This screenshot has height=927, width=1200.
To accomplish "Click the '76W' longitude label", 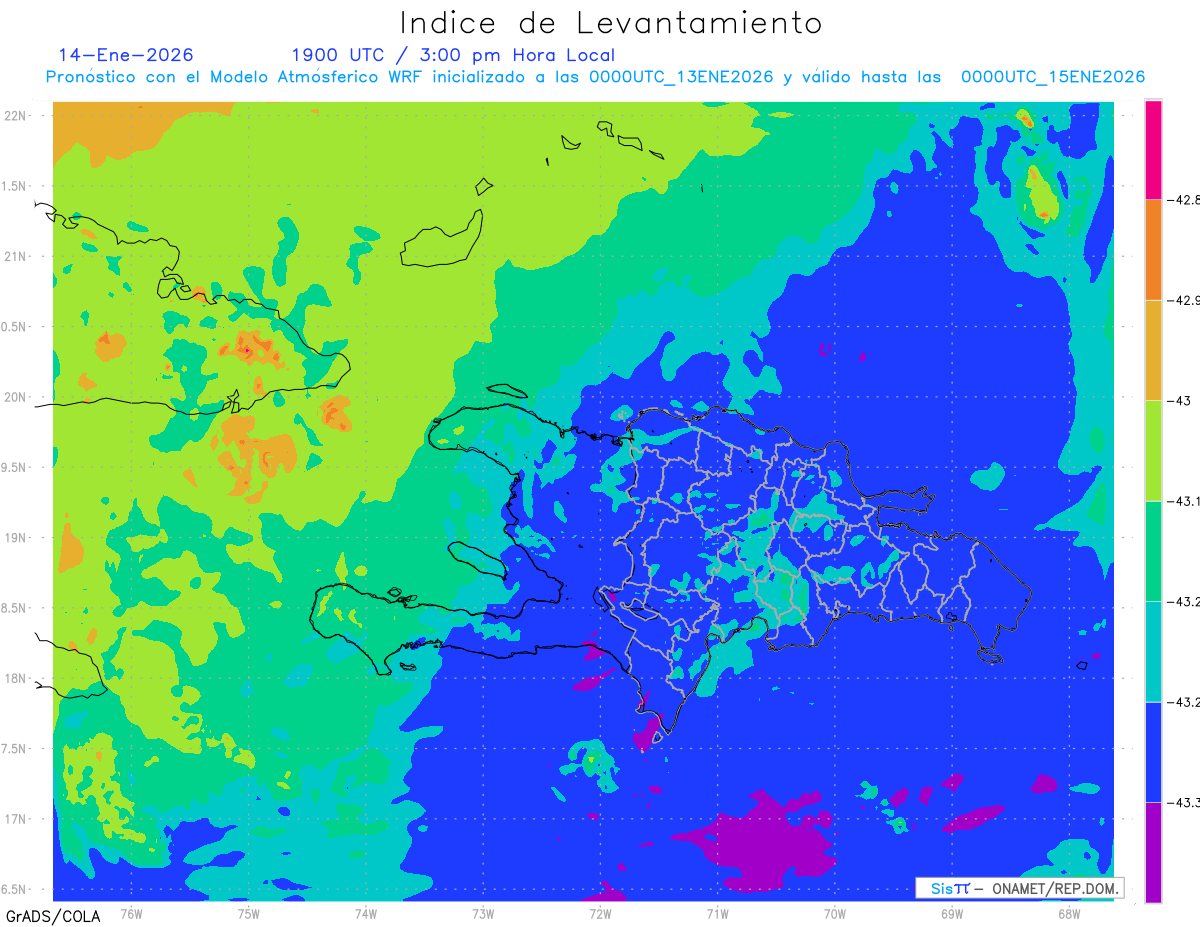I will [x=131, y=913].
